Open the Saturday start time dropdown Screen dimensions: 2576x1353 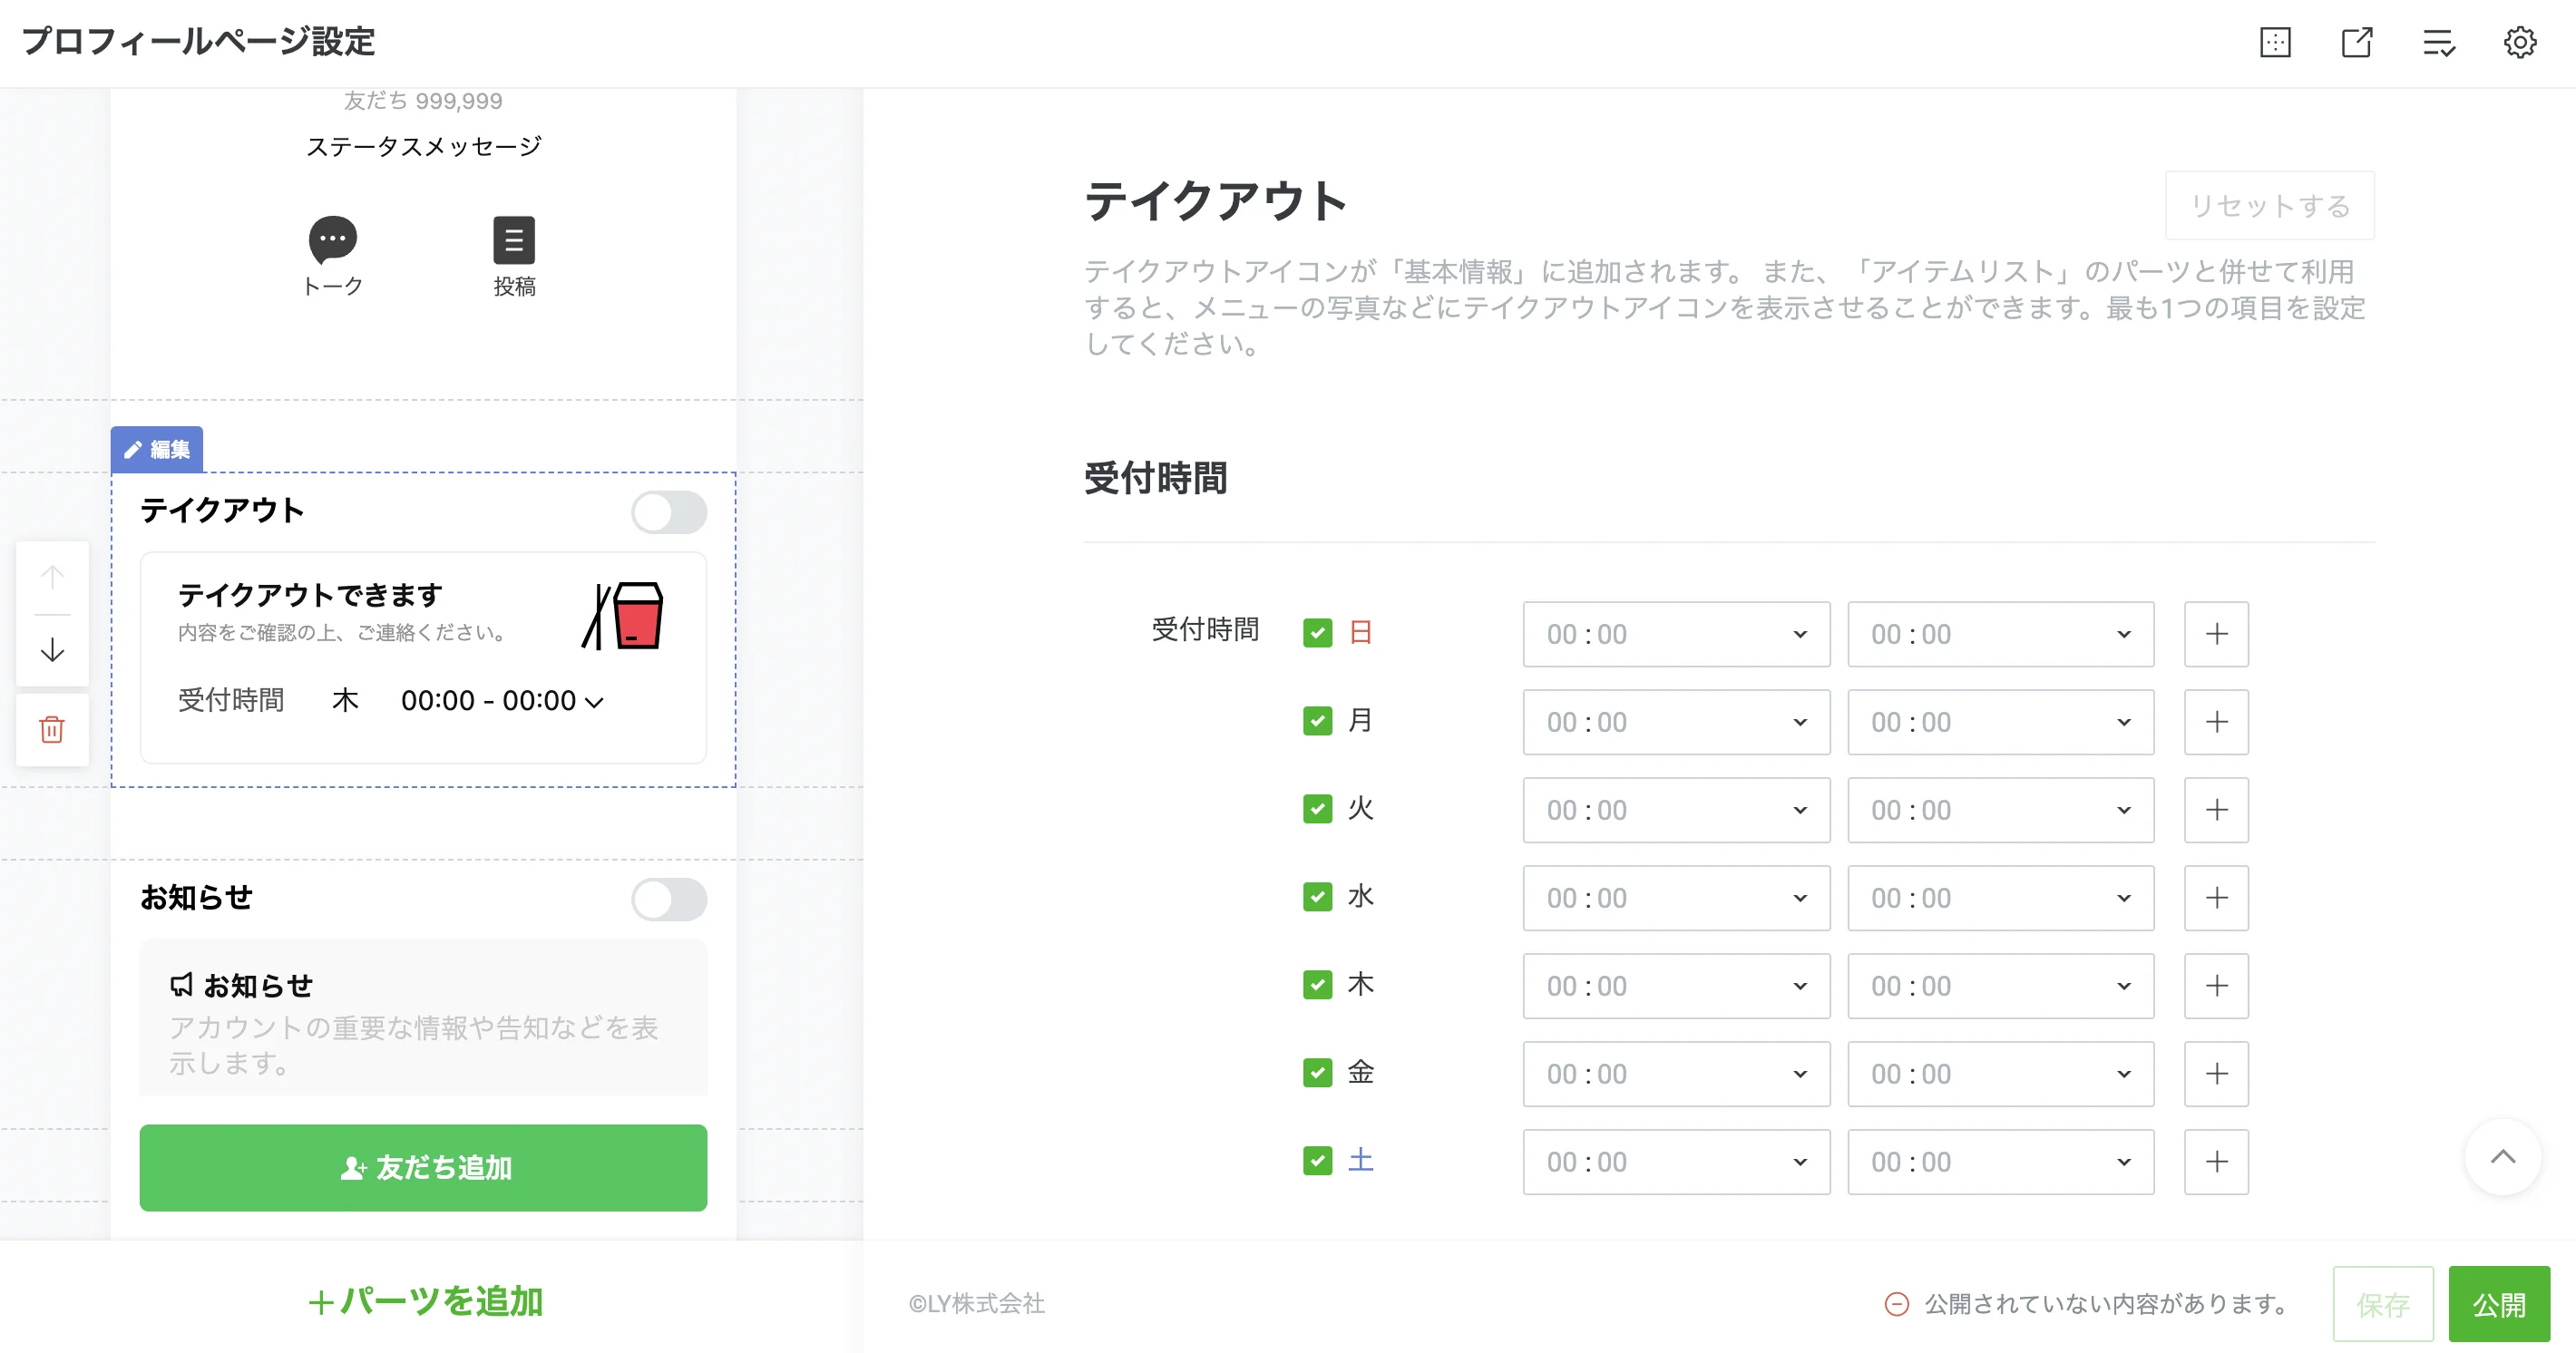pyautogui.click(x=1676, y=1162)
